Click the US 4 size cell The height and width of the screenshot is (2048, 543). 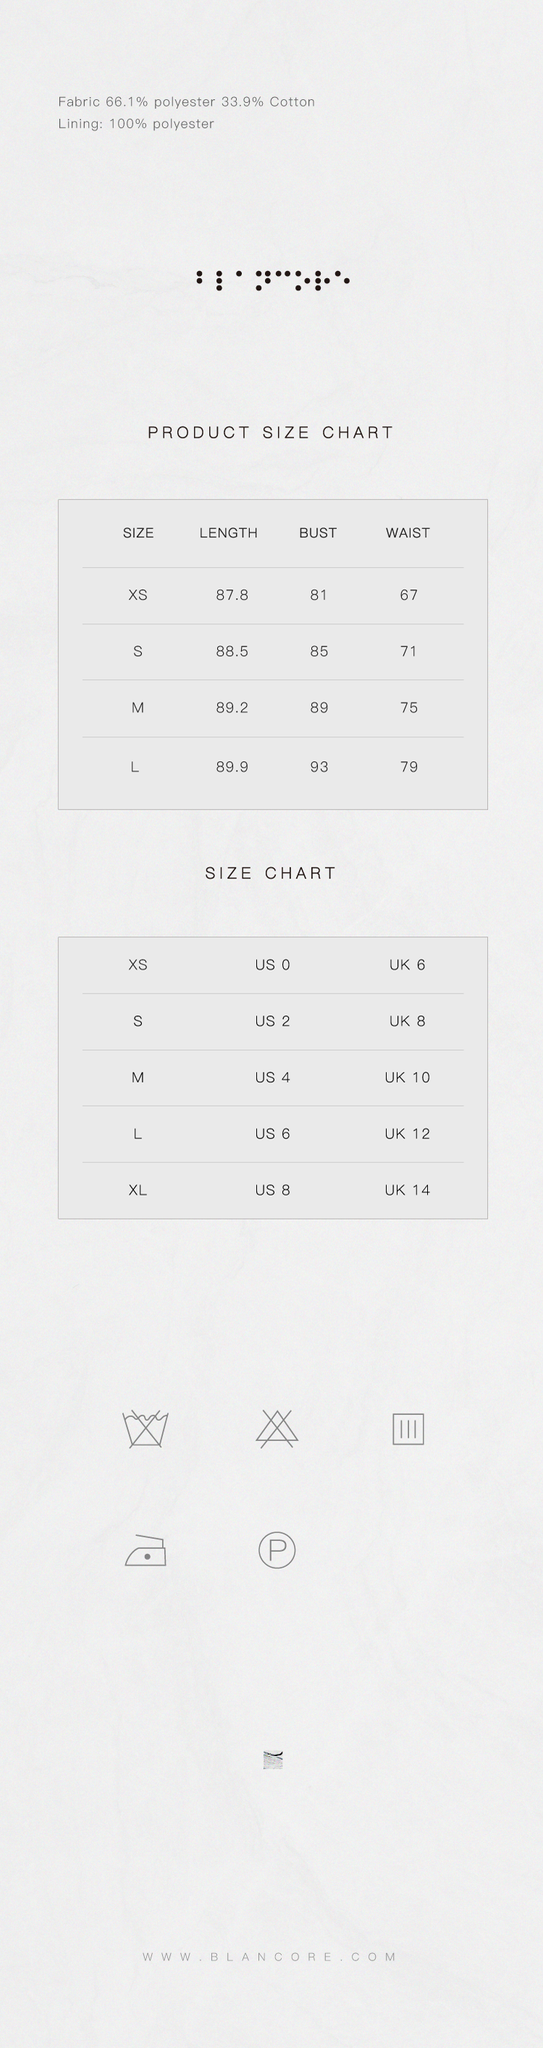tap(272, 1077)
